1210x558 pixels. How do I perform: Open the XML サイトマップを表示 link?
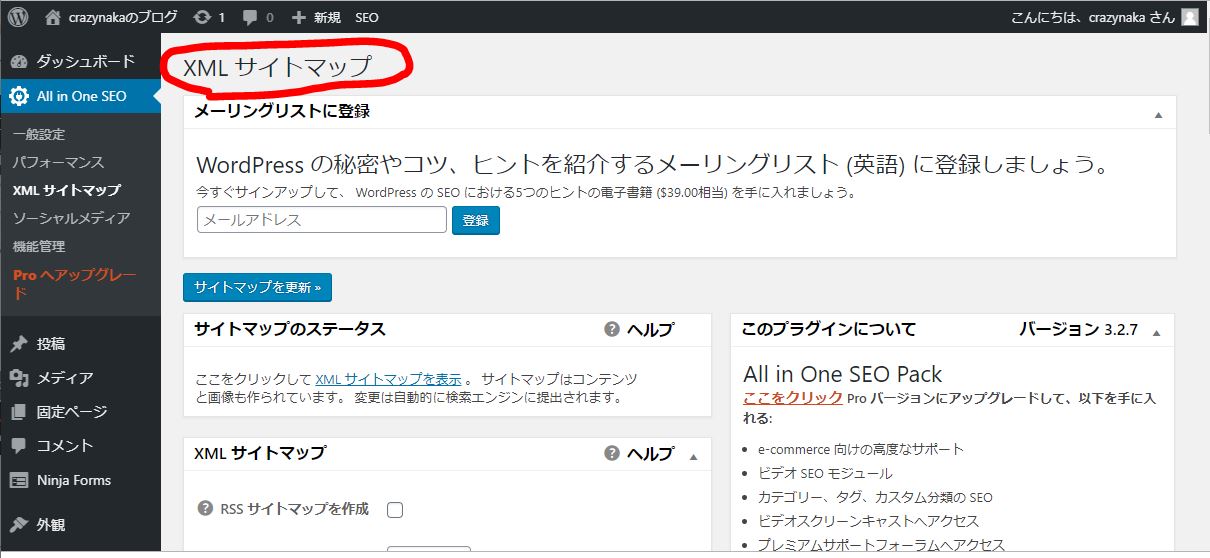coord(388,379)
